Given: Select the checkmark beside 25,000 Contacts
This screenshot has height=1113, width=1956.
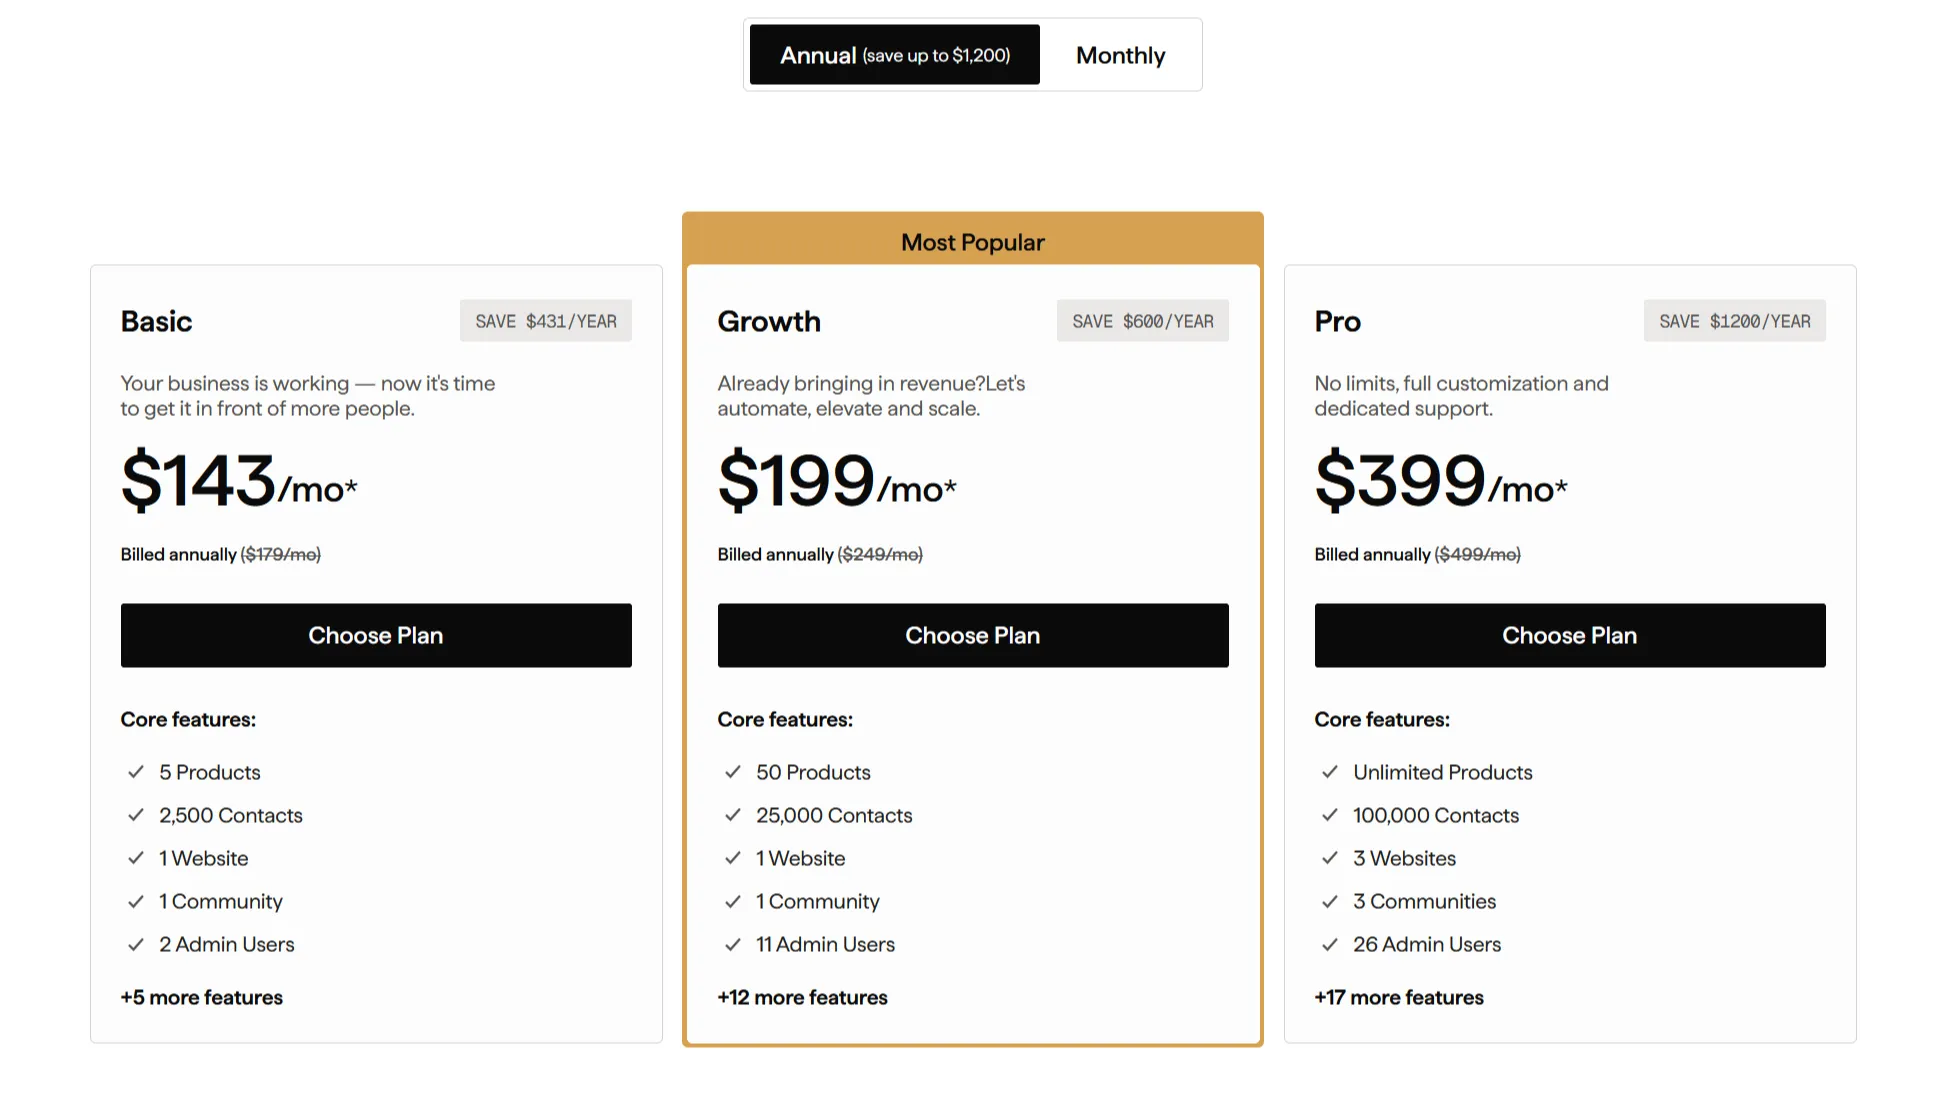Looking at the screenshot, I should click(x=732, y=815).
